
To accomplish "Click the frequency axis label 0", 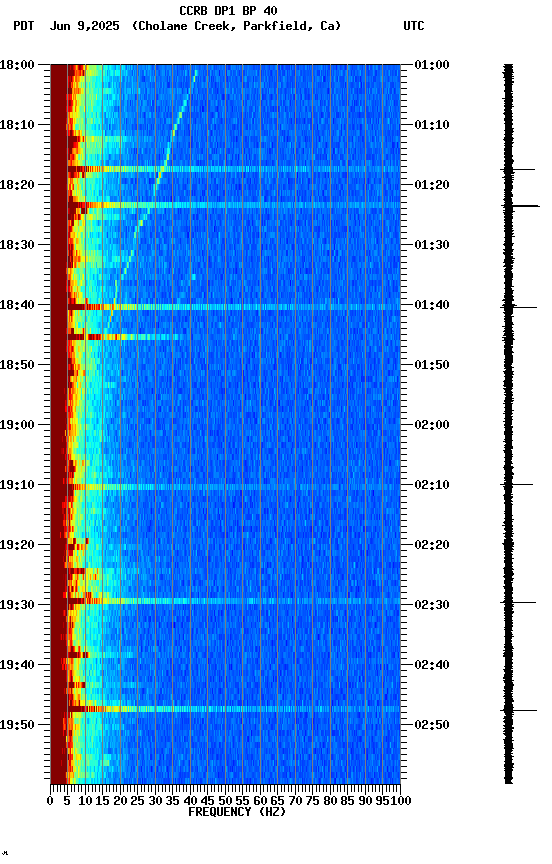I will click(x=50, y=801).
